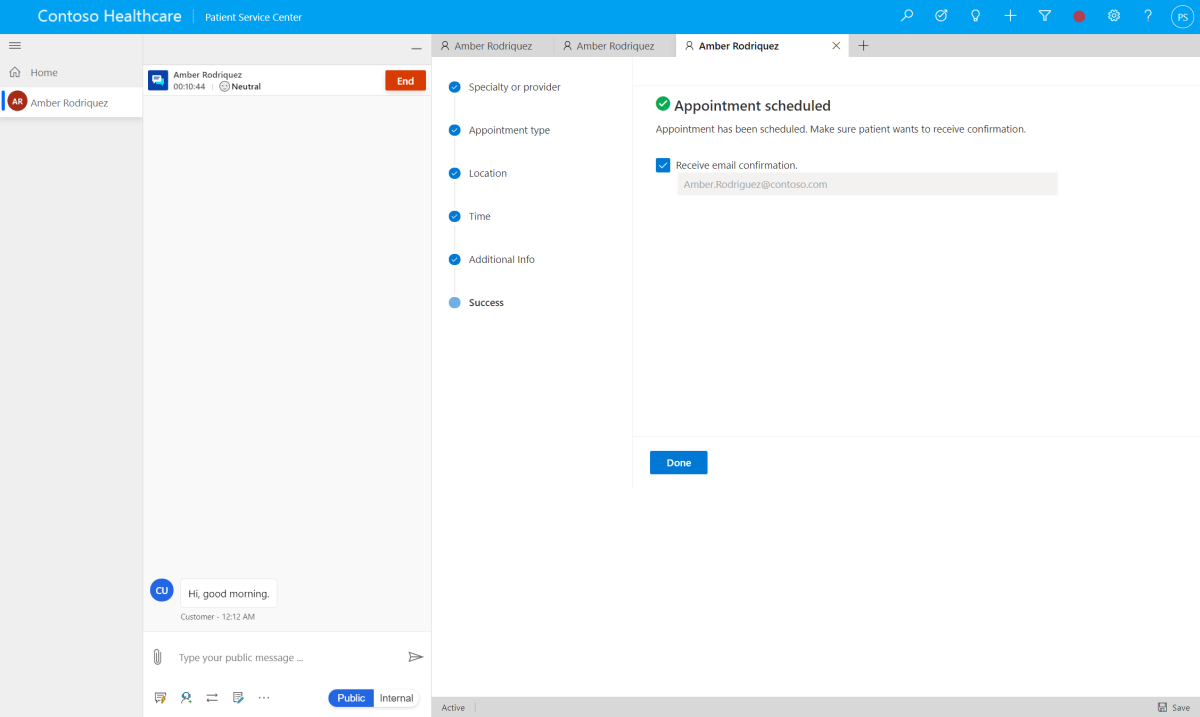Click the consult add-agent icon

tap(186, 698)
